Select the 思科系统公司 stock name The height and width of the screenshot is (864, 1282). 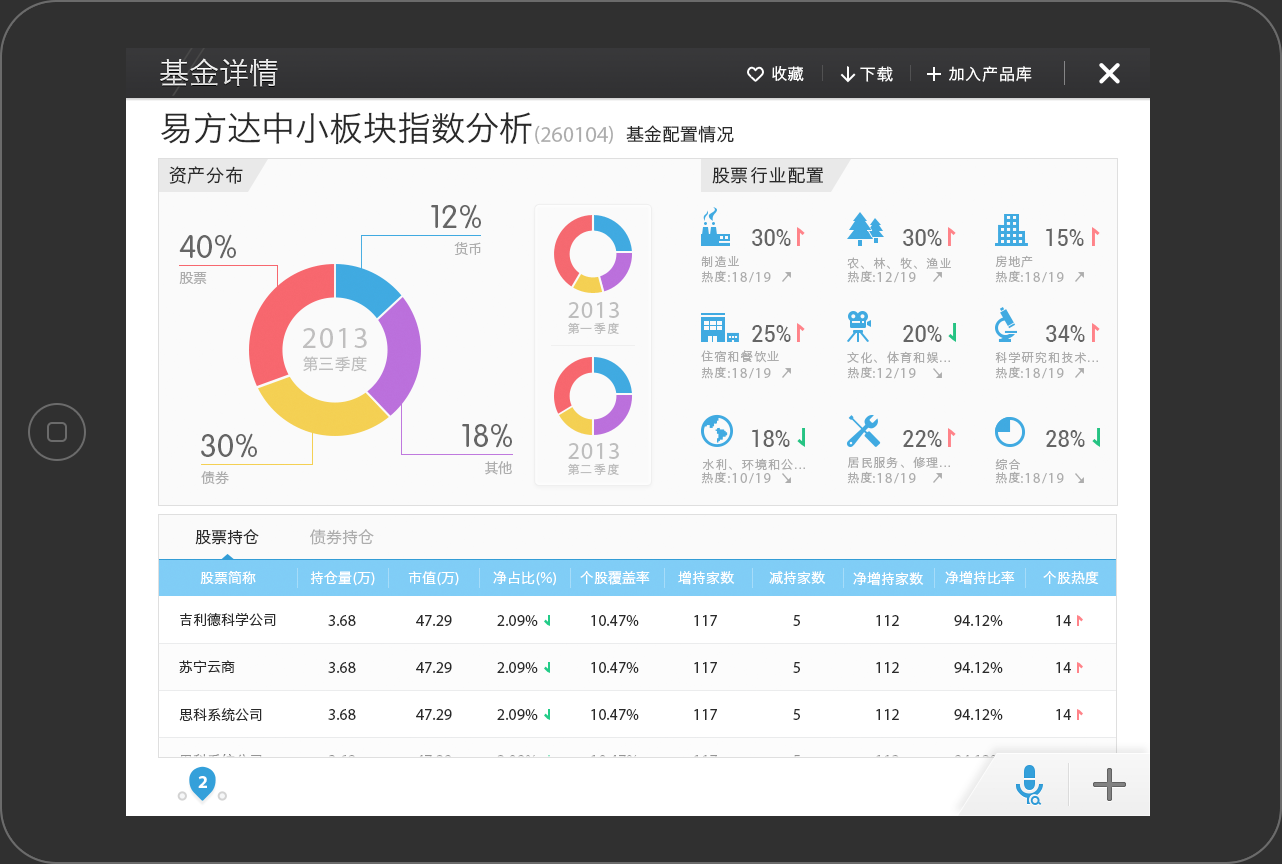coord(221,715)
